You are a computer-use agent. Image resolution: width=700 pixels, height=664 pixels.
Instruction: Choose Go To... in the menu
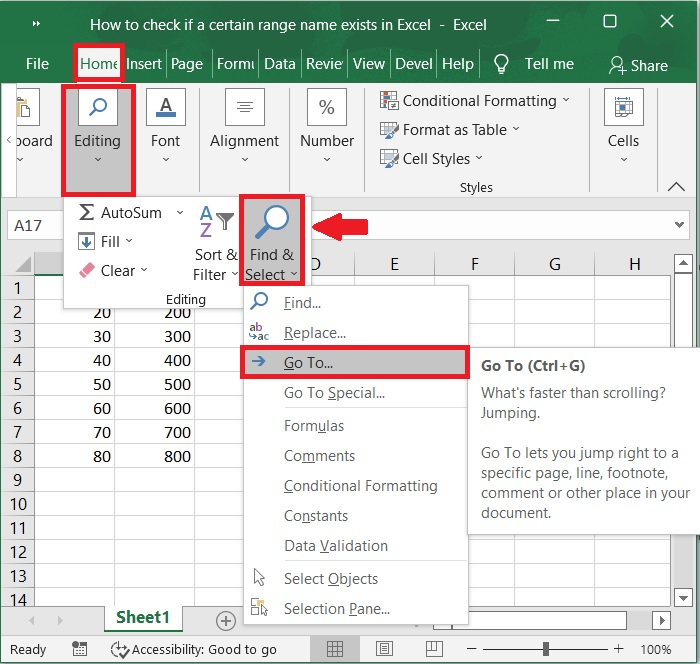tap(355, 363)
